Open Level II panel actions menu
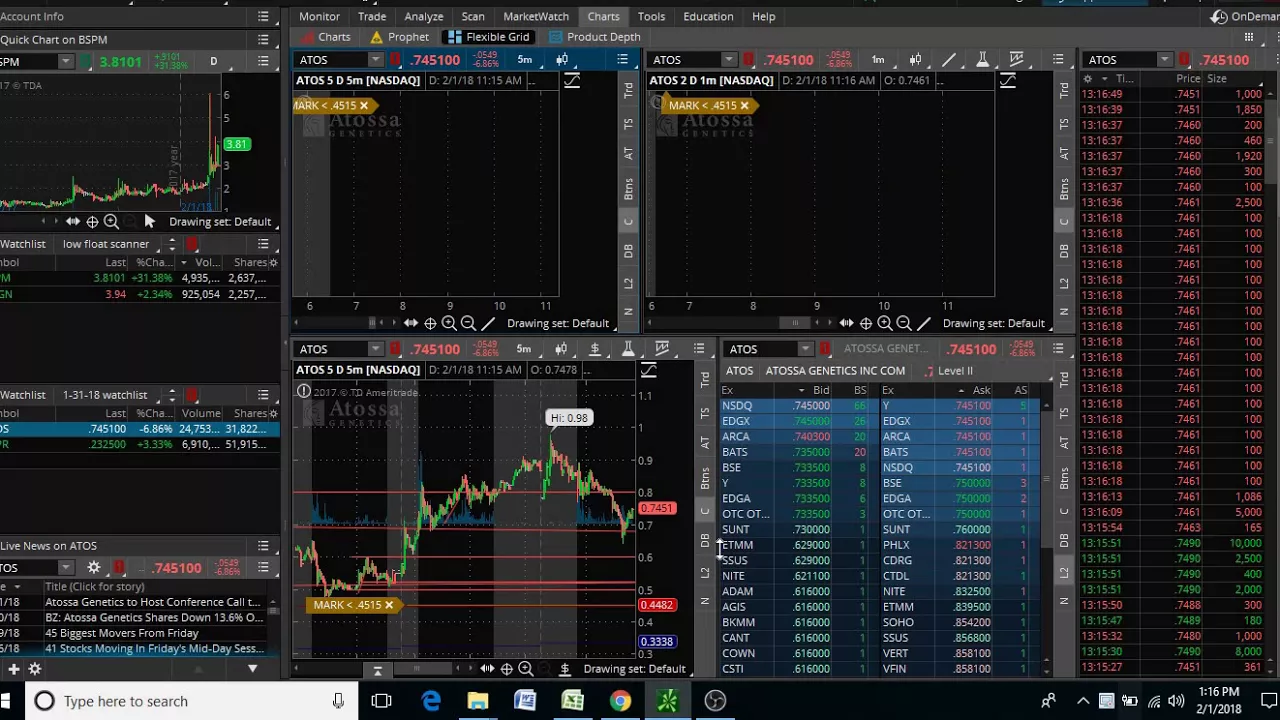 click(x=1058, y=349)
